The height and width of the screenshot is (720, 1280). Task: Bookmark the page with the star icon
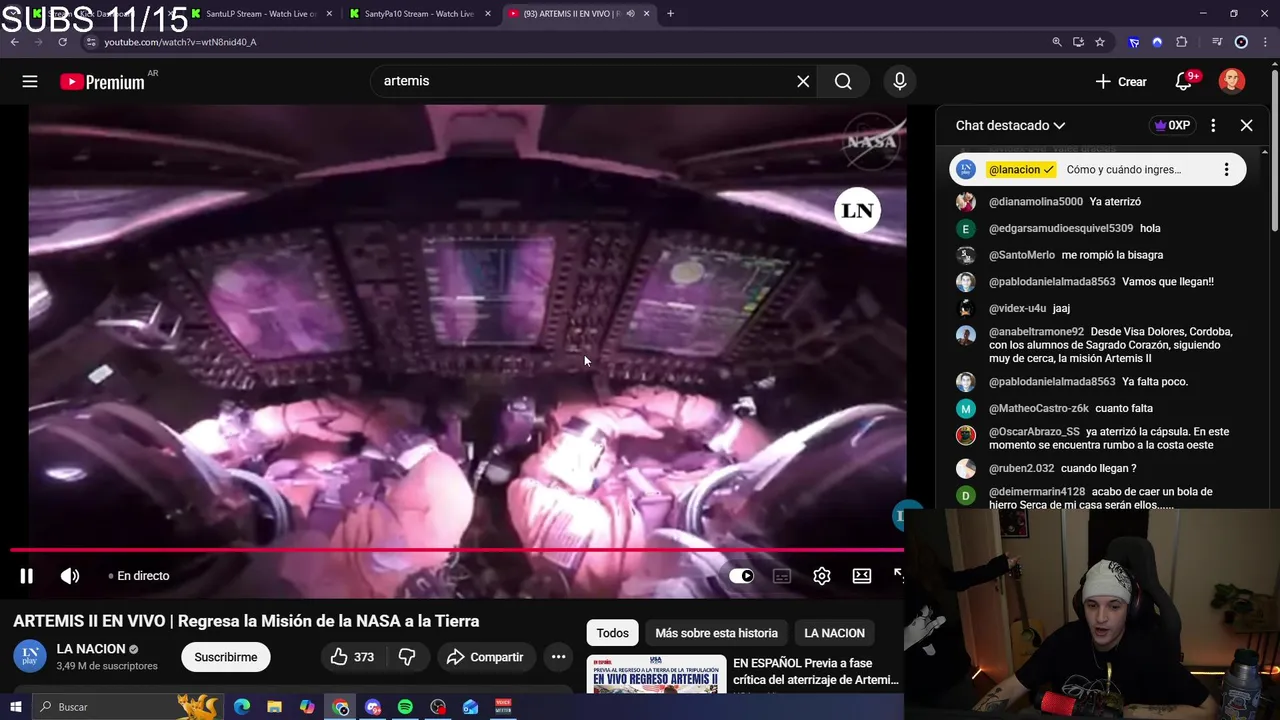click(x=1100, y=42)
